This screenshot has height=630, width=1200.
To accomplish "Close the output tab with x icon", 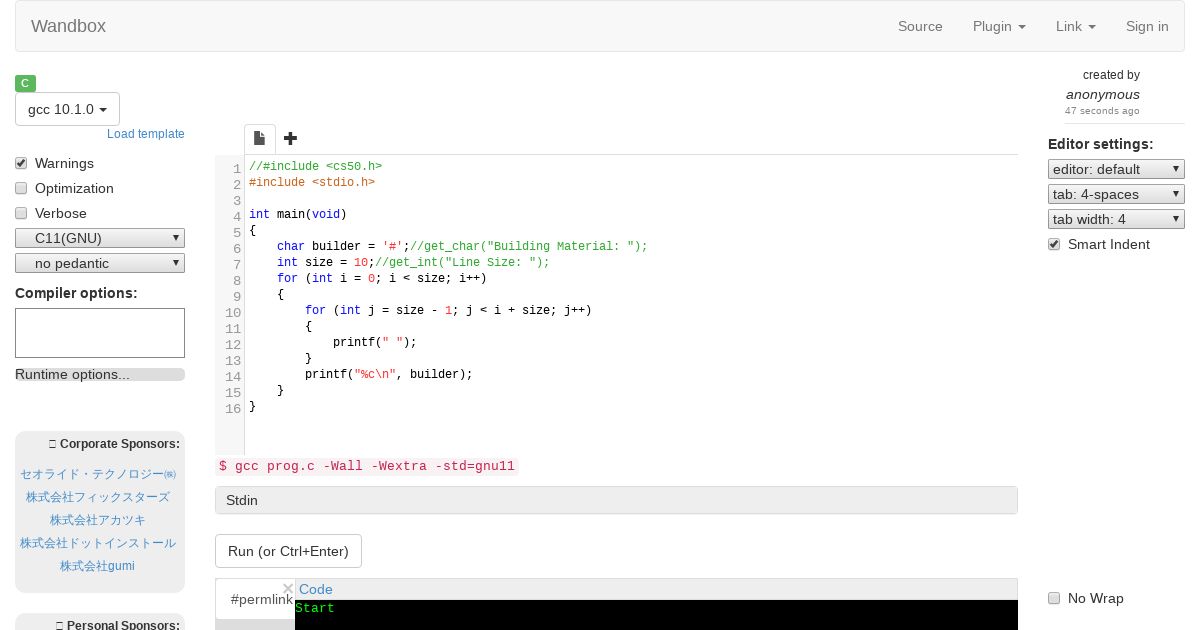I will [288, 589].
